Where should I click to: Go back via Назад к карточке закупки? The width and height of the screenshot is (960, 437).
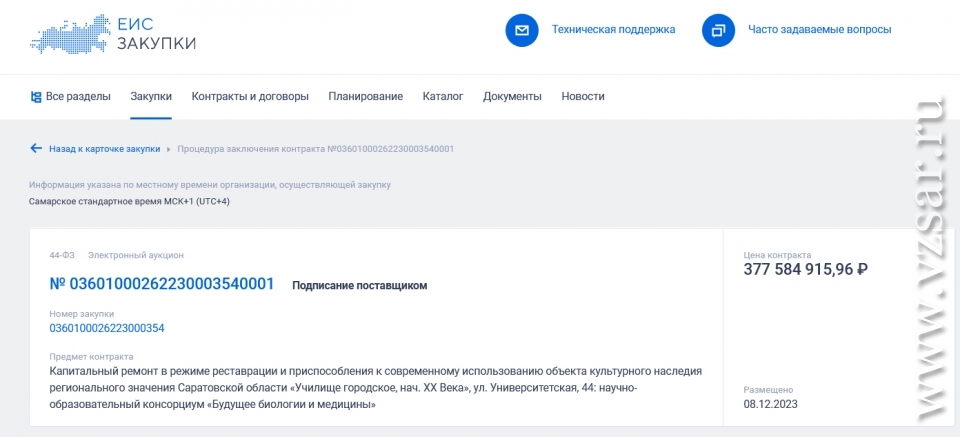pos(104,149)
